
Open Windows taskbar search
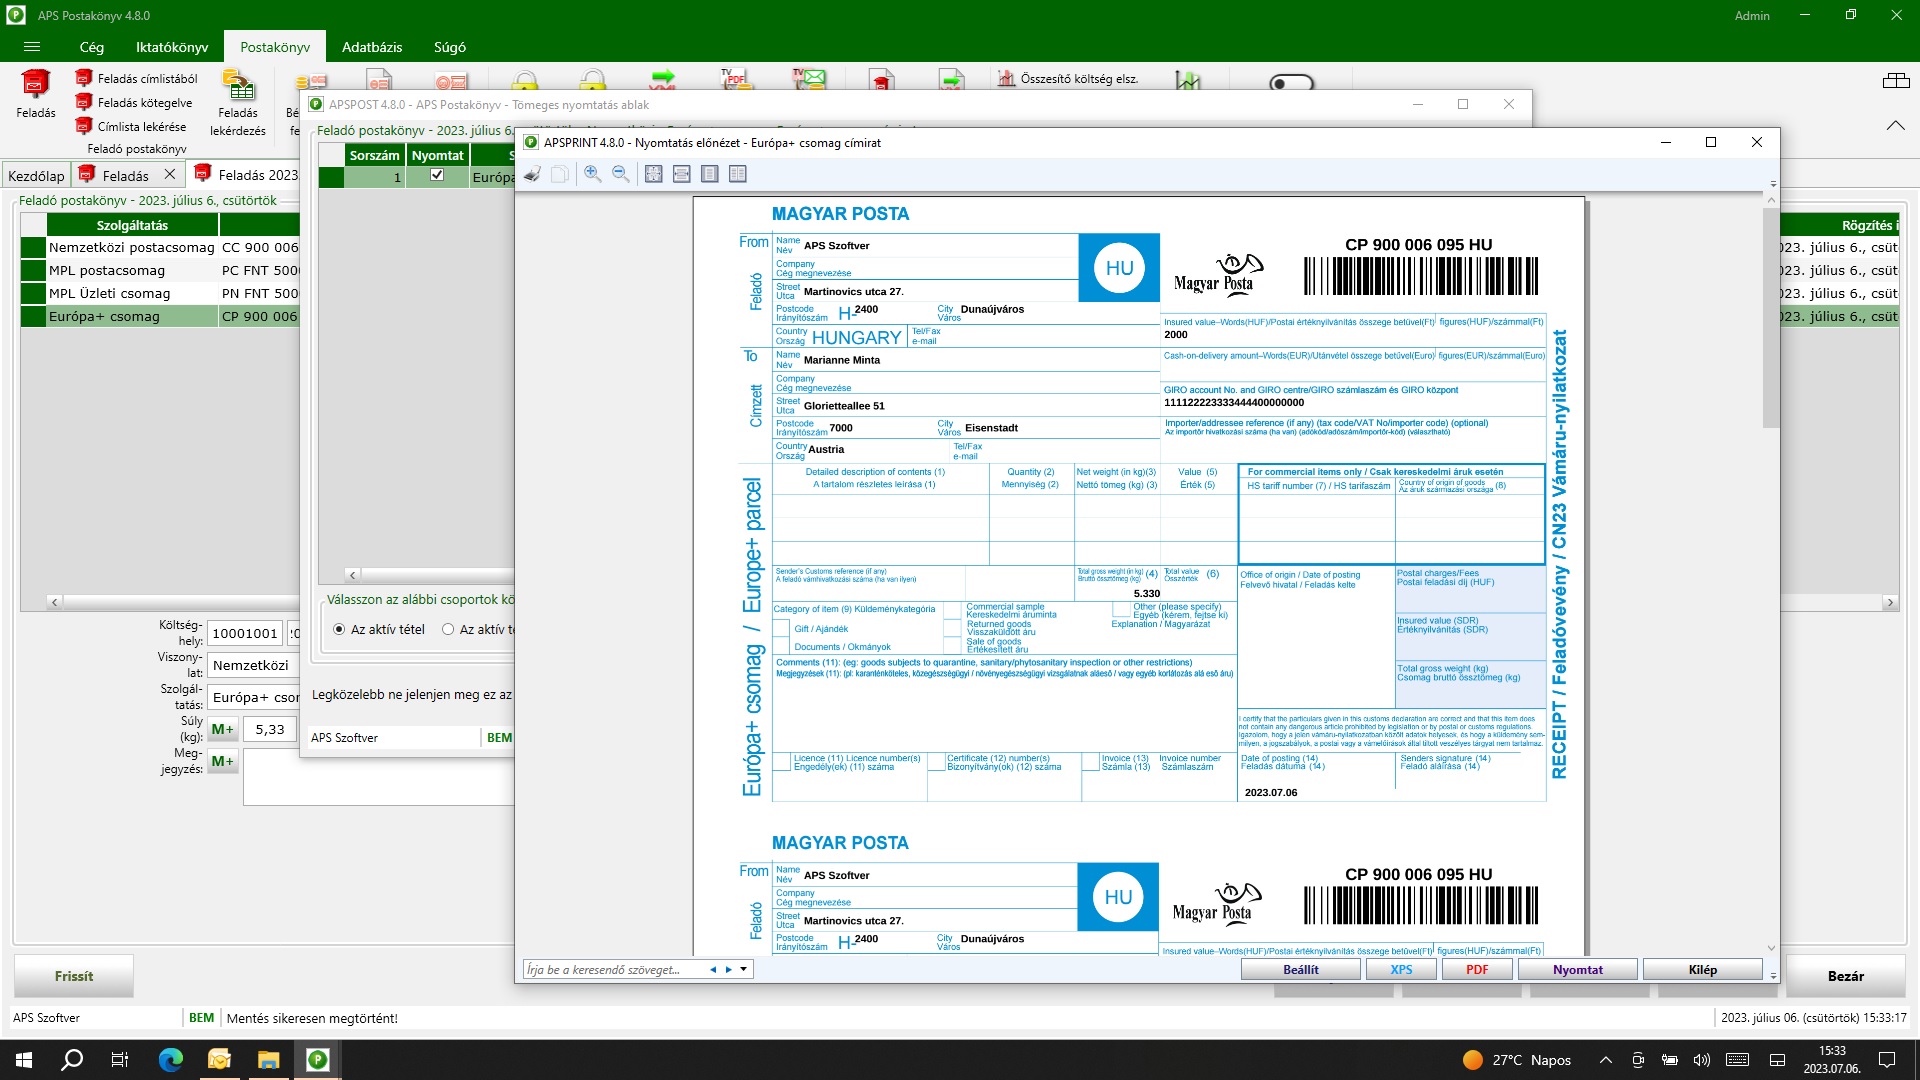(72, 1060)
